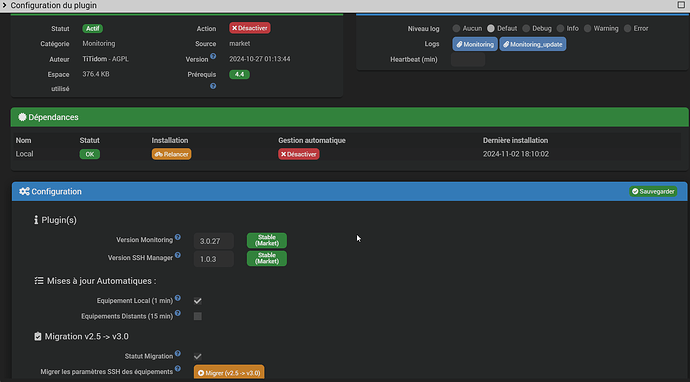Click help icon beside Statut Migration
This screenshot has height=382, width=690.
click(x=178, y=353)
